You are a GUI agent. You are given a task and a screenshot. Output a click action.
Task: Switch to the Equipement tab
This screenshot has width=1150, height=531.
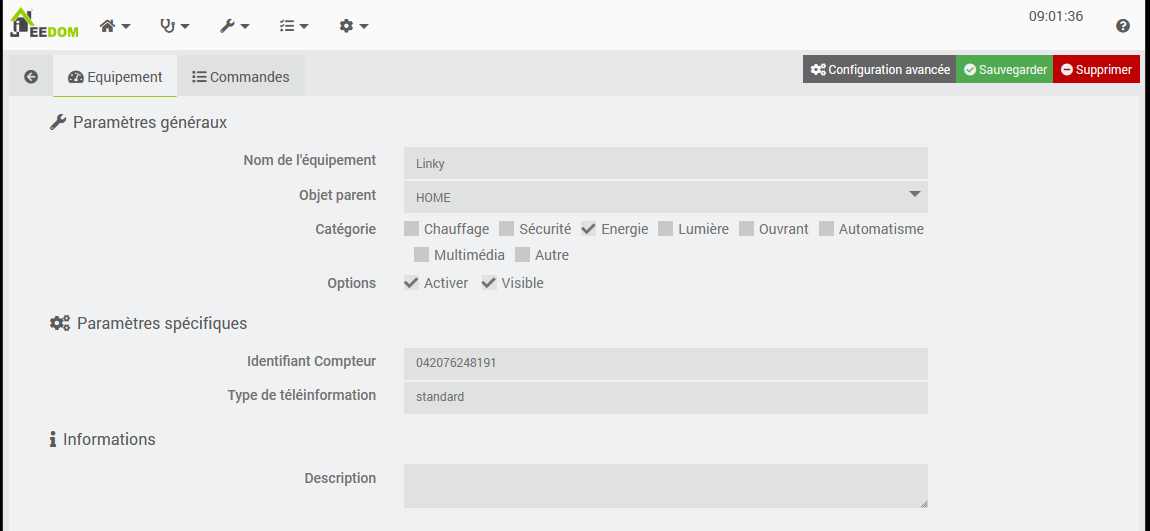coord(115,76)
